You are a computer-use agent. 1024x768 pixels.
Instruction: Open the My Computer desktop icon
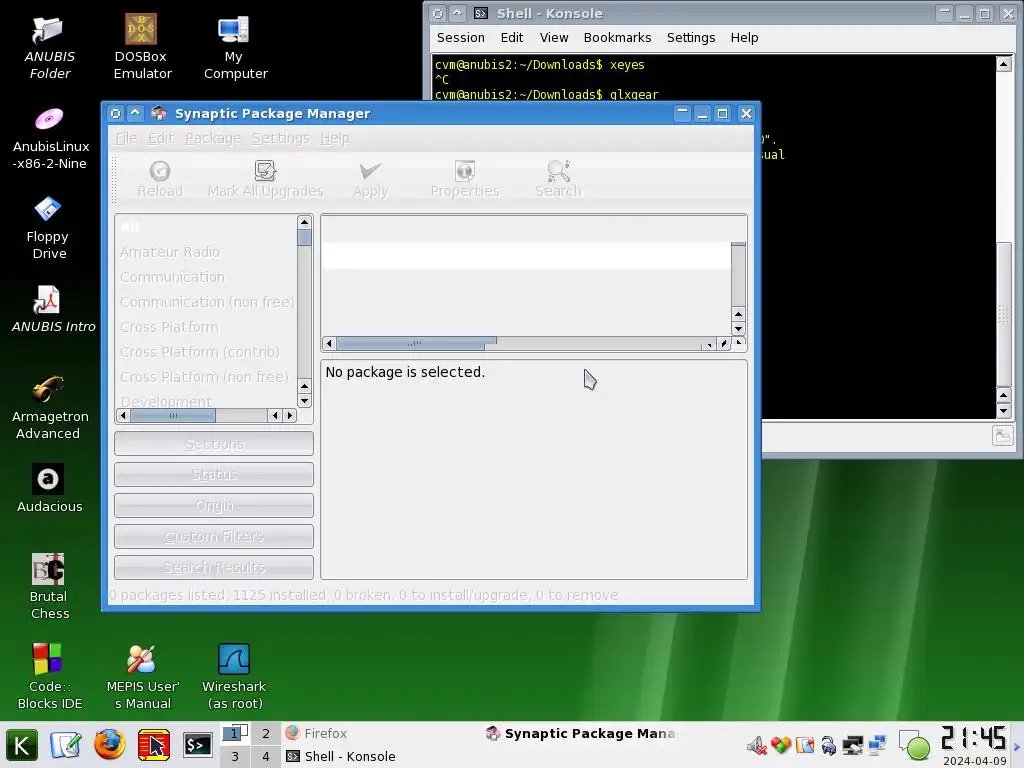click(234, 29)
